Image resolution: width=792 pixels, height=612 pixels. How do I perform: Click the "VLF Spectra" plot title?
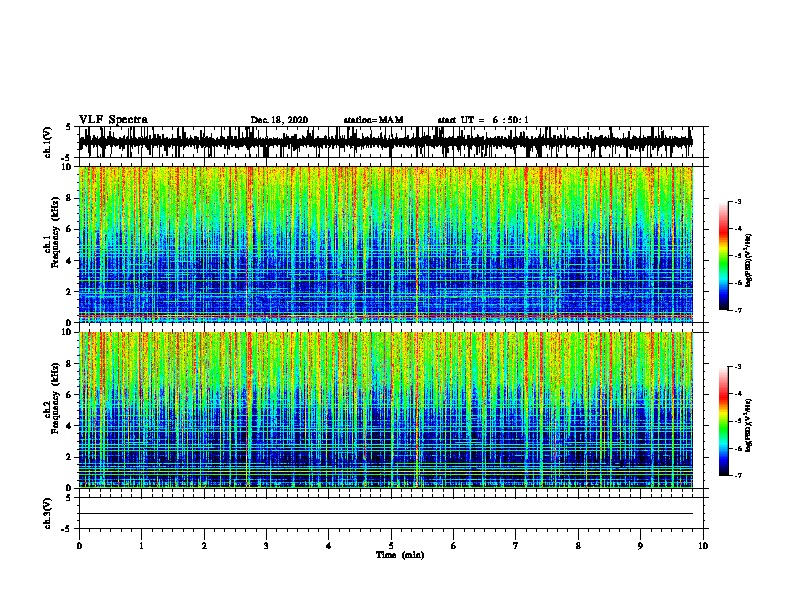tap(113, 120)
